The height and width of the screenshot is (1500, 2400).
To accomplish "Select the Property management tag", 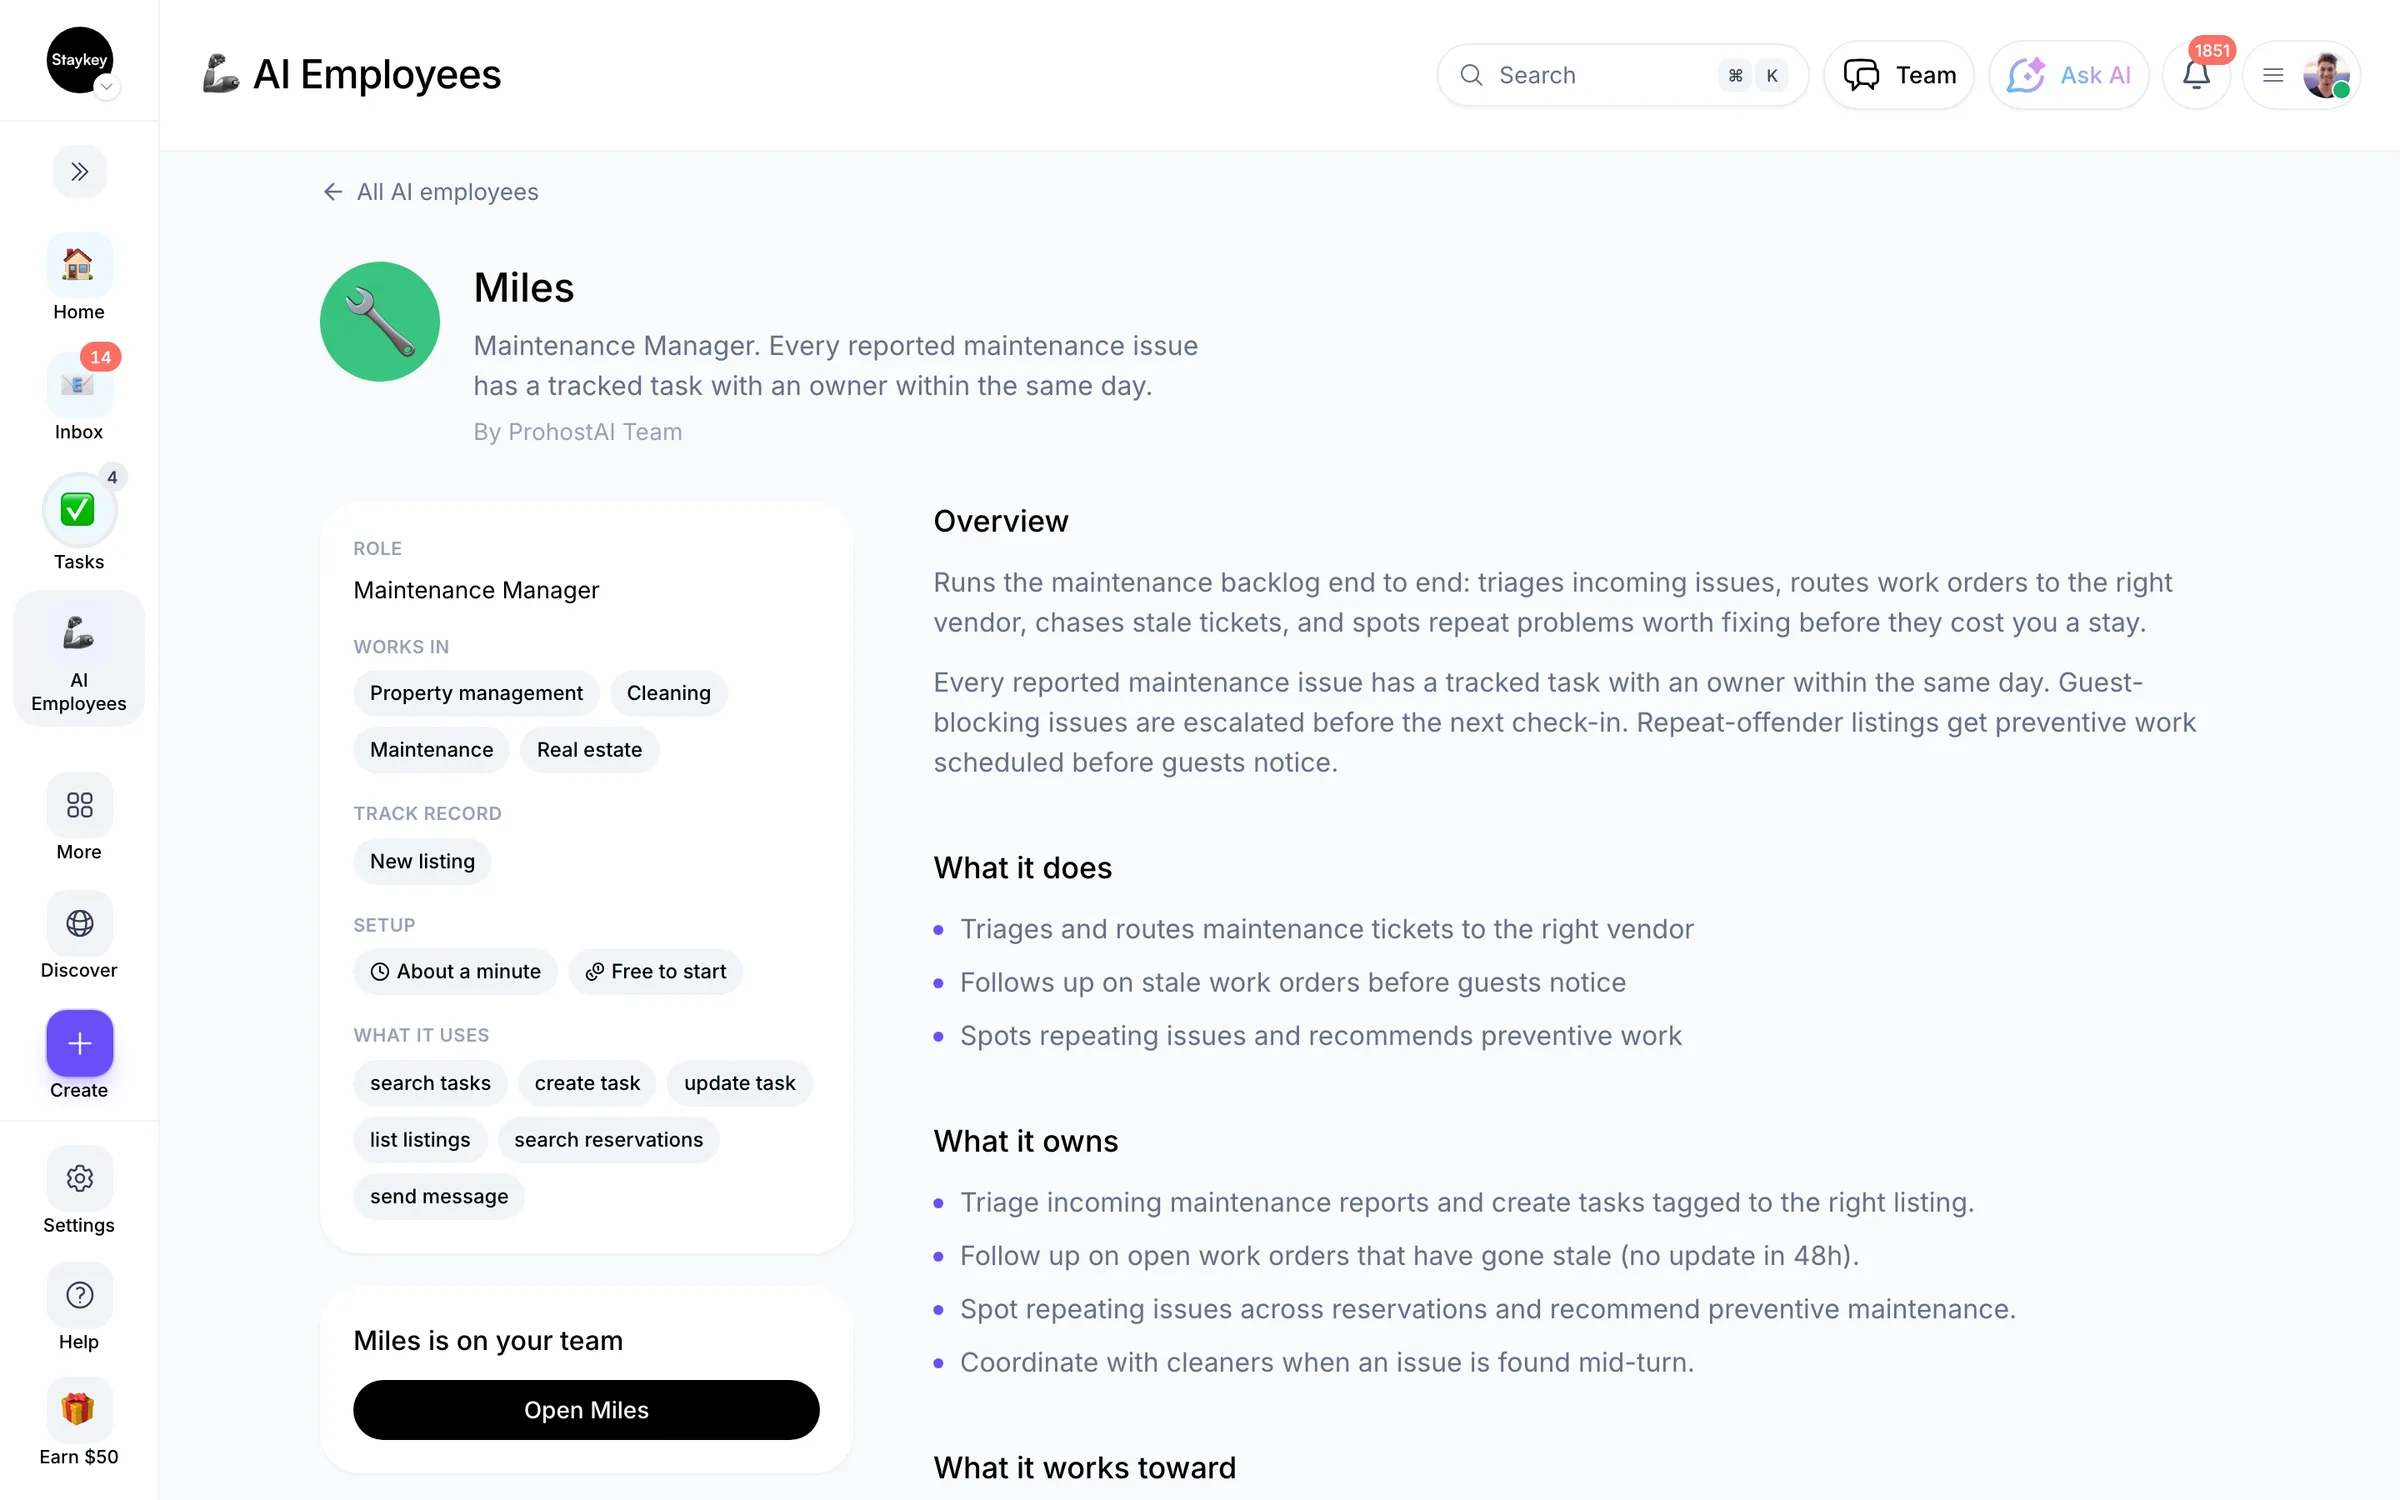I will (476, 693).
